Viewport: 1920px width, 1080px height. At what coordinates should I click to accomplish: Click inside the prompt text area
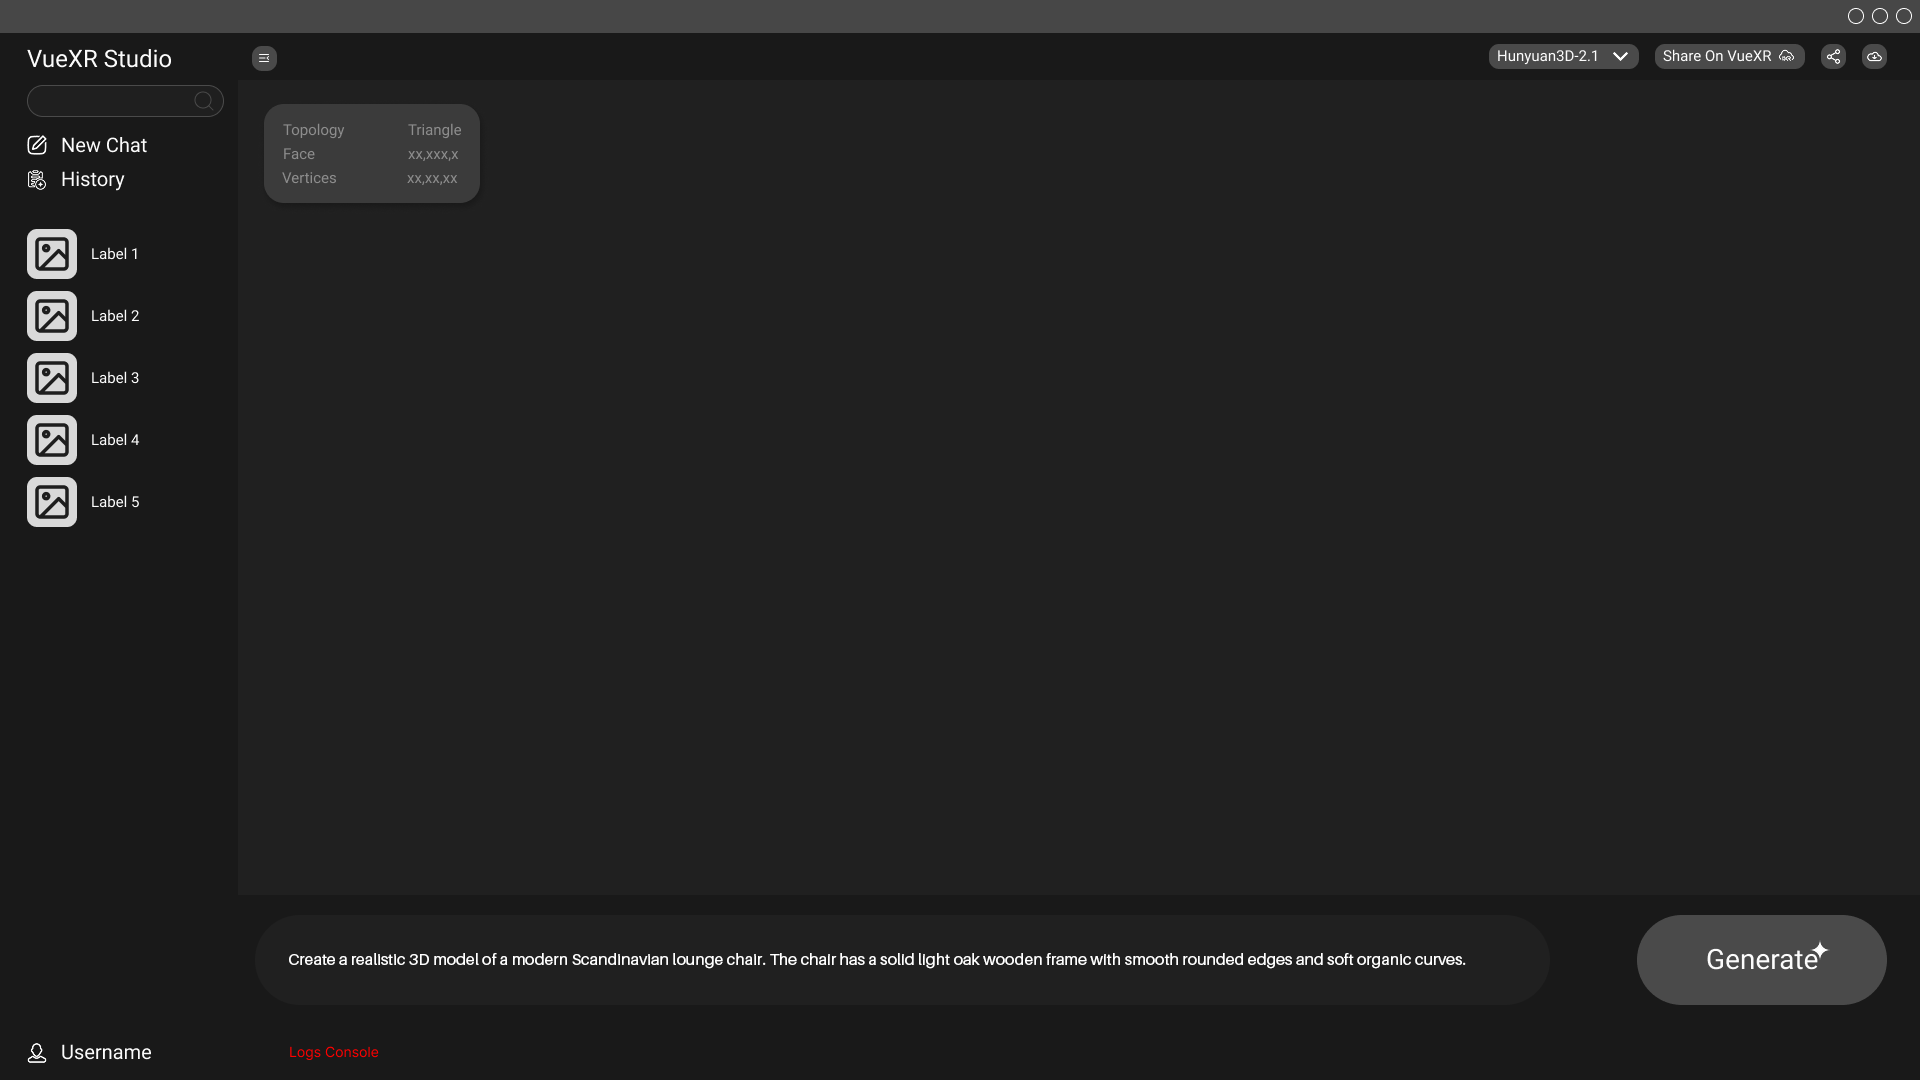pyautogui.click(x=900, y=959)
